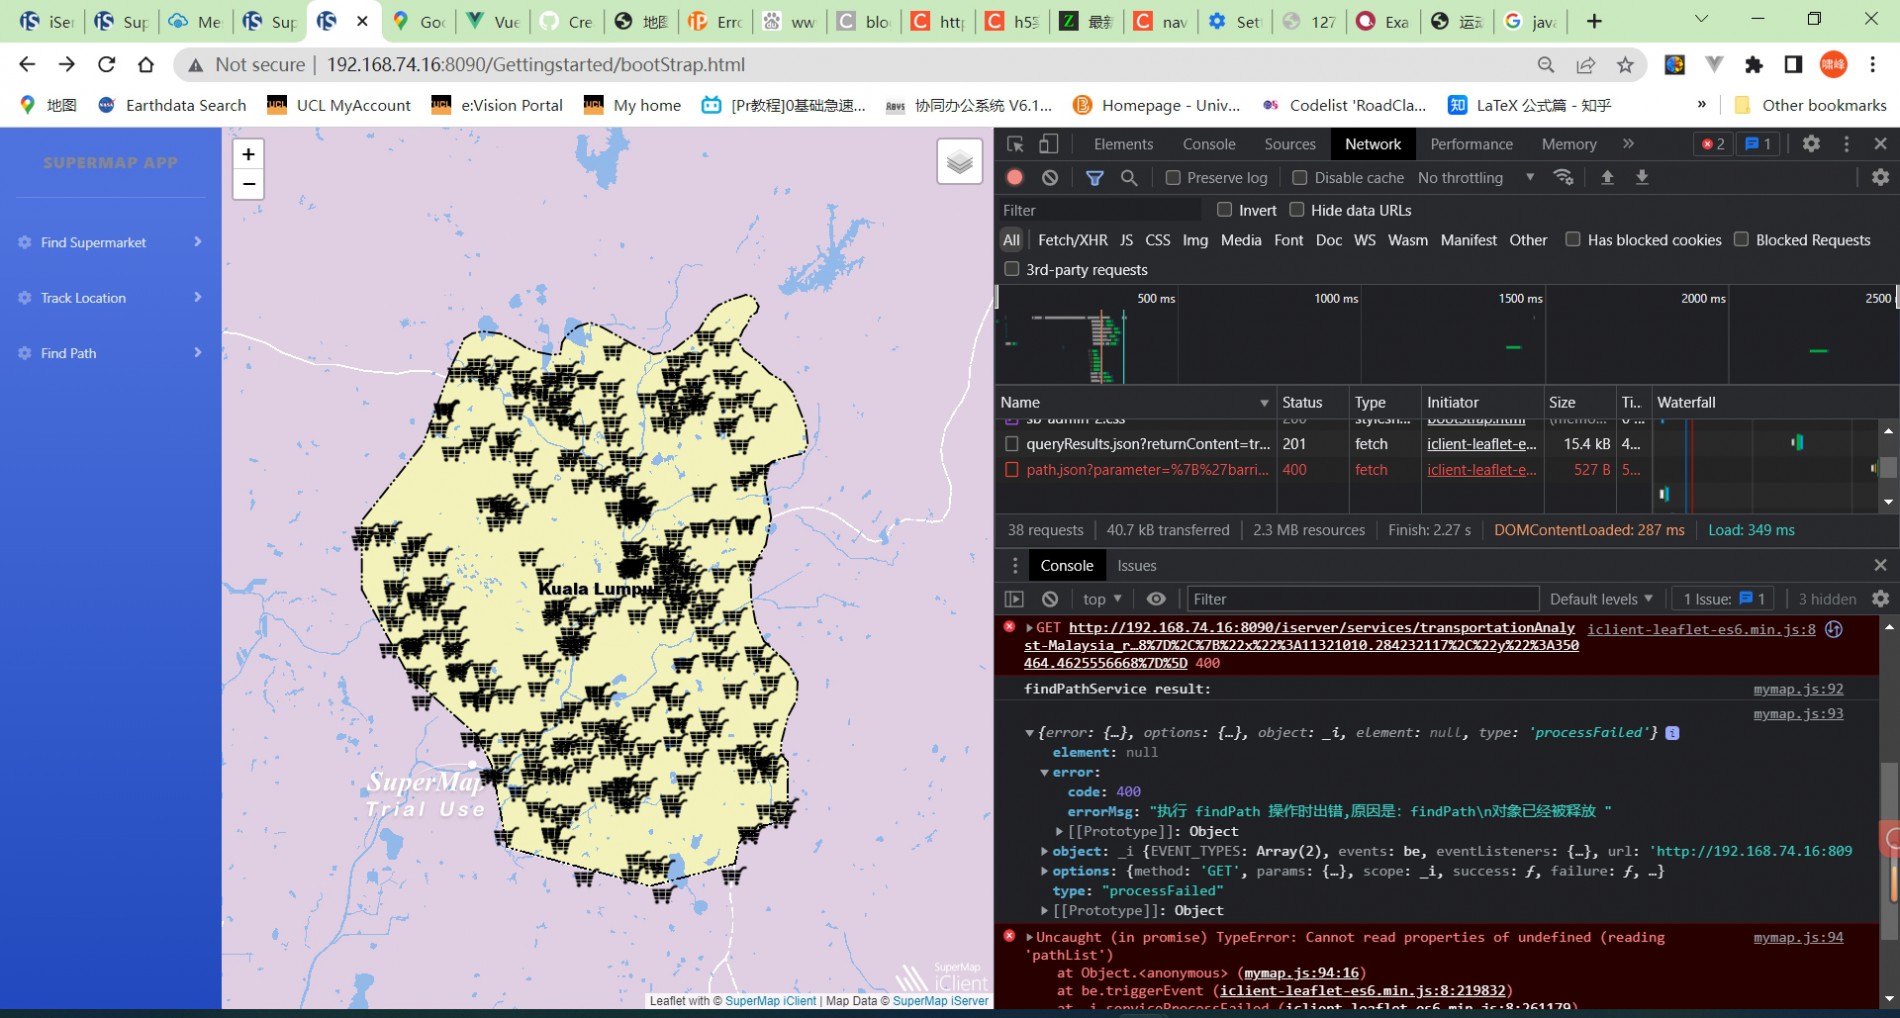Open network search magnifier

click(1129, 177)
